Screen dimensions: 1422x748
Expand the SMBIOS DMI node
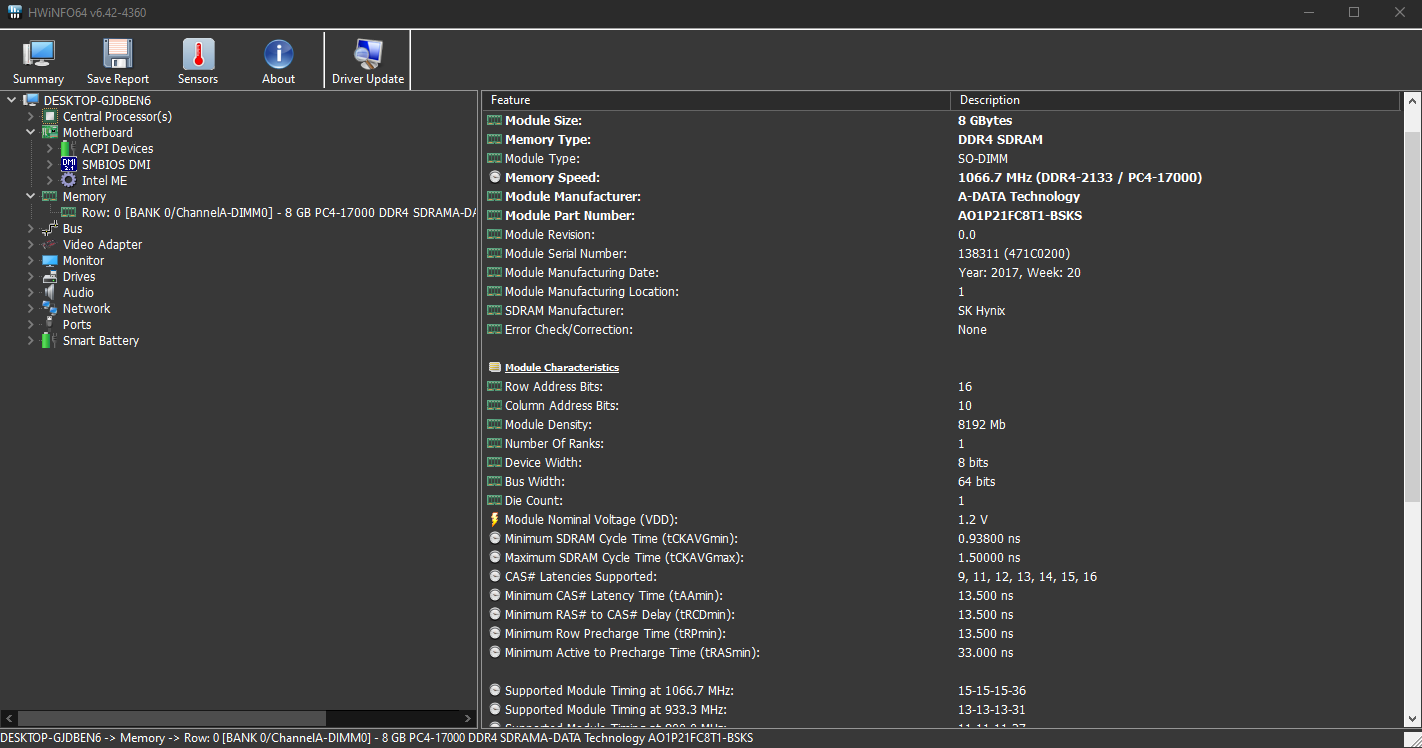click(50, 164)
